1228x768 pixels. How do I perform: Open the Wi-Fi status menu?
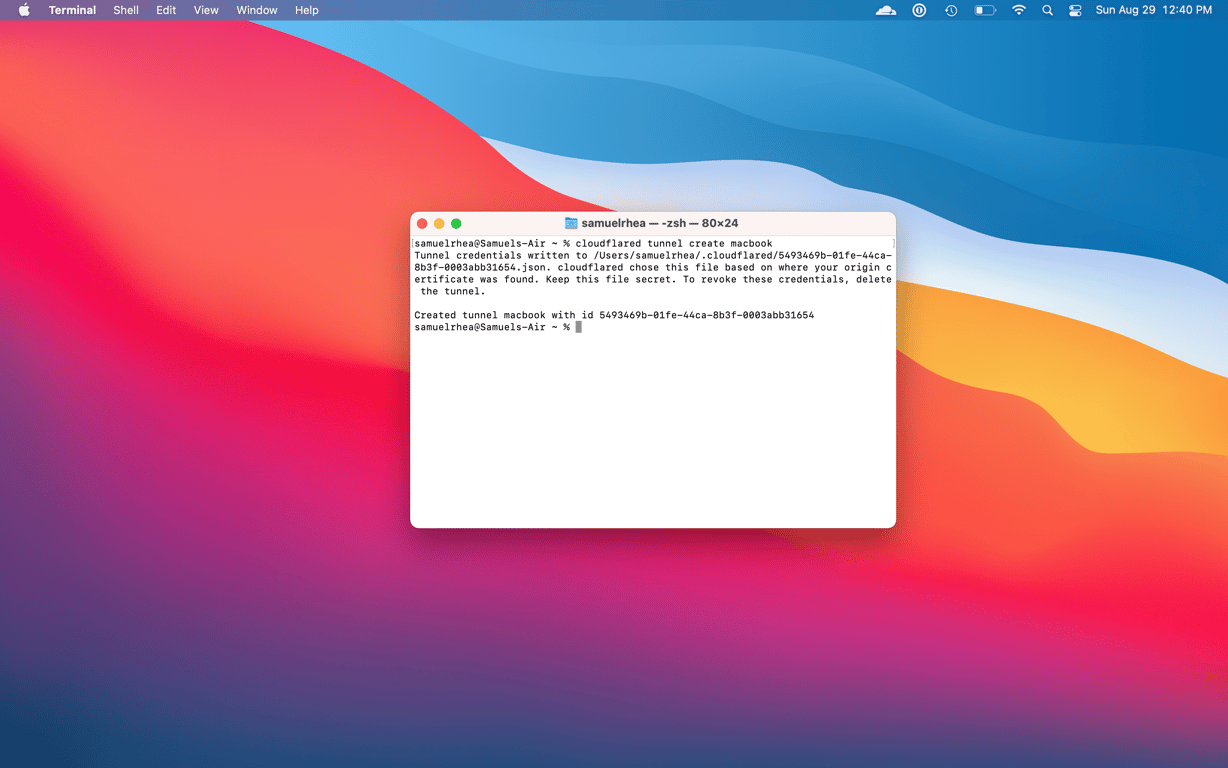1019,10
